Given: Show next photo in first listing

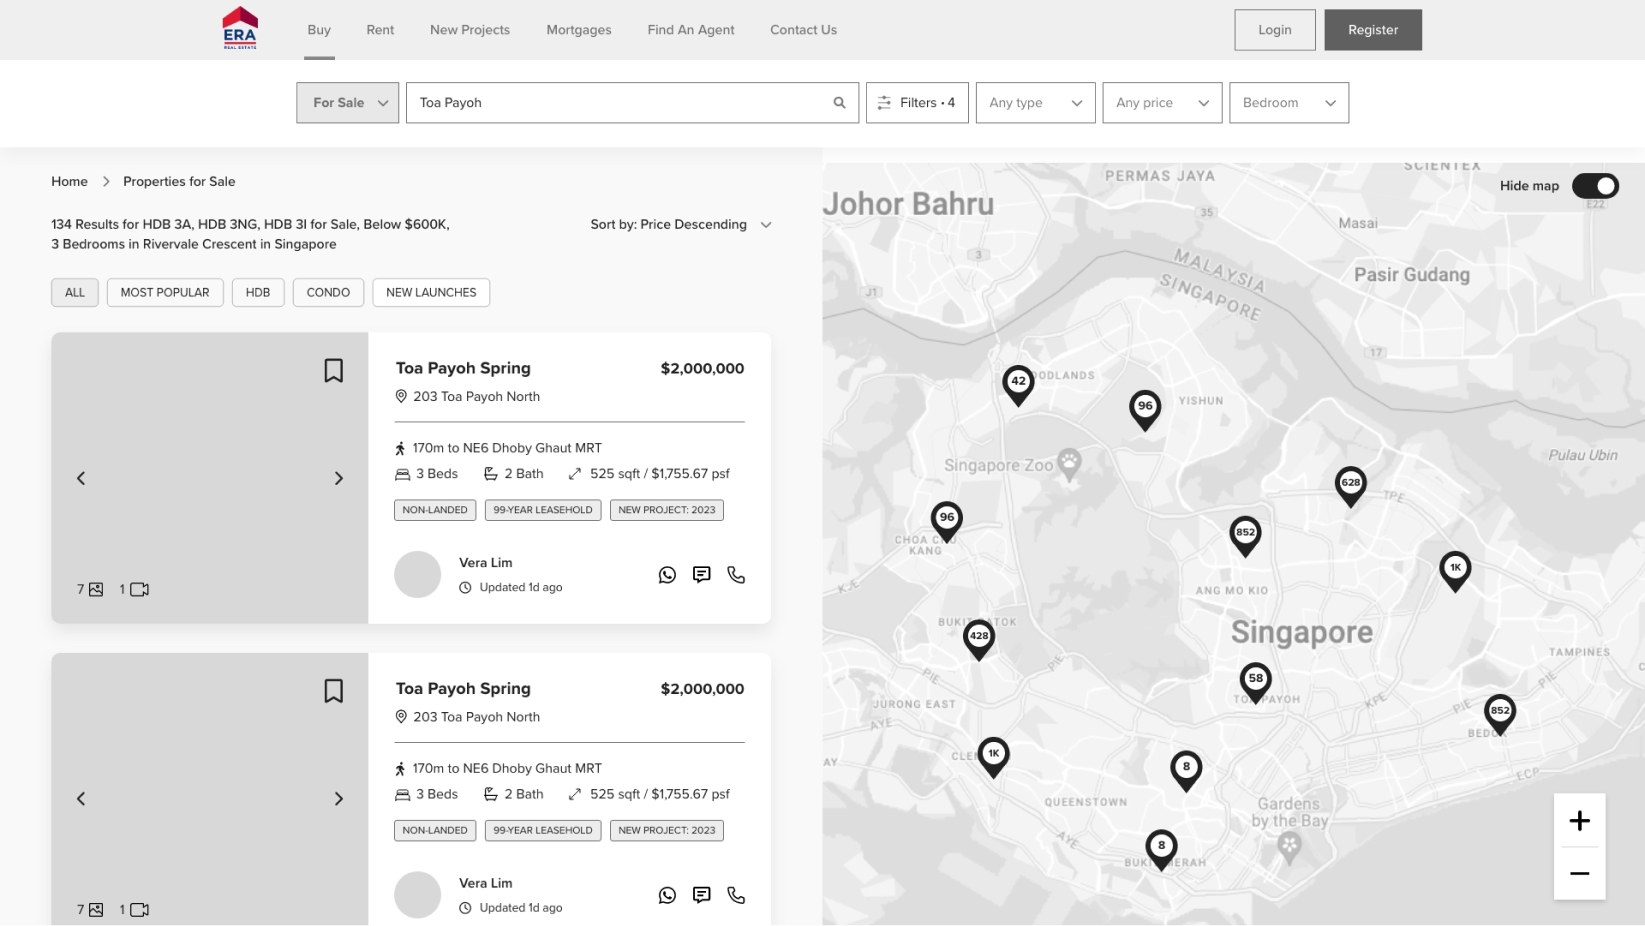Looking at the screenshot, I should click(339, 478).
